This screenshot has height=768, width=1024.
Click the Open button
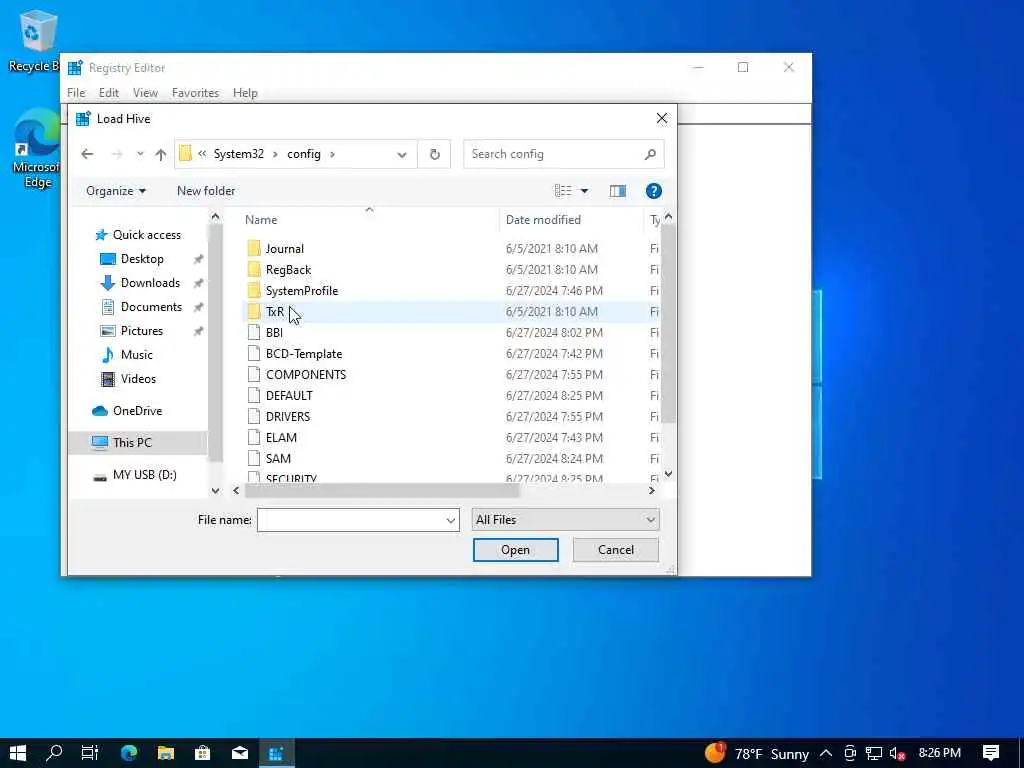tap(515, 550)
